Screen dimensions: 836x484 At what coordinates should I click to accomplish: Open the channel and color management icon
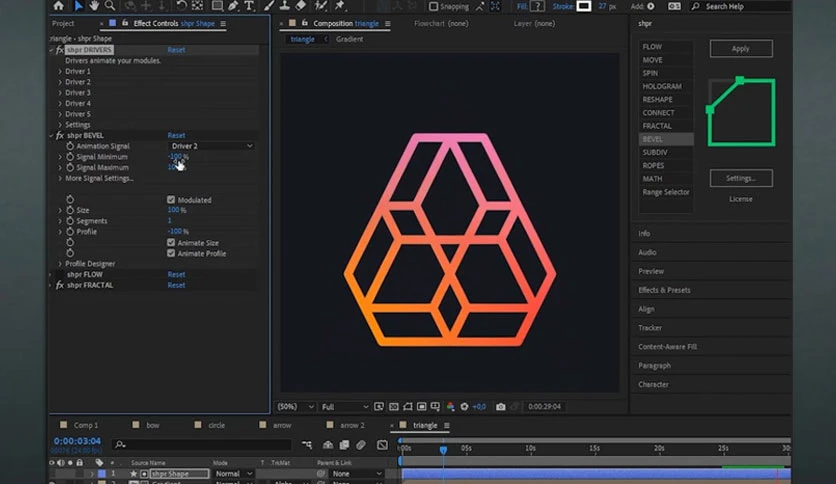[x=451, y=407]
